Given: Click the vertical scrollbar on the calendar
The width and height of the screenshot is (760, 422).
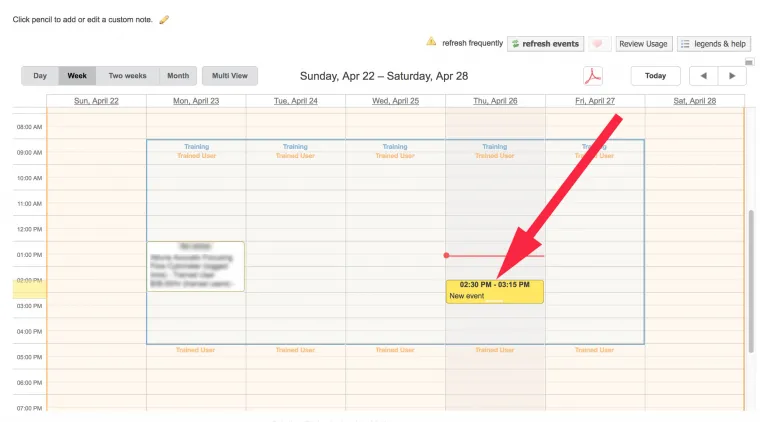Looking at the screenshot, I should coord(750,280).
